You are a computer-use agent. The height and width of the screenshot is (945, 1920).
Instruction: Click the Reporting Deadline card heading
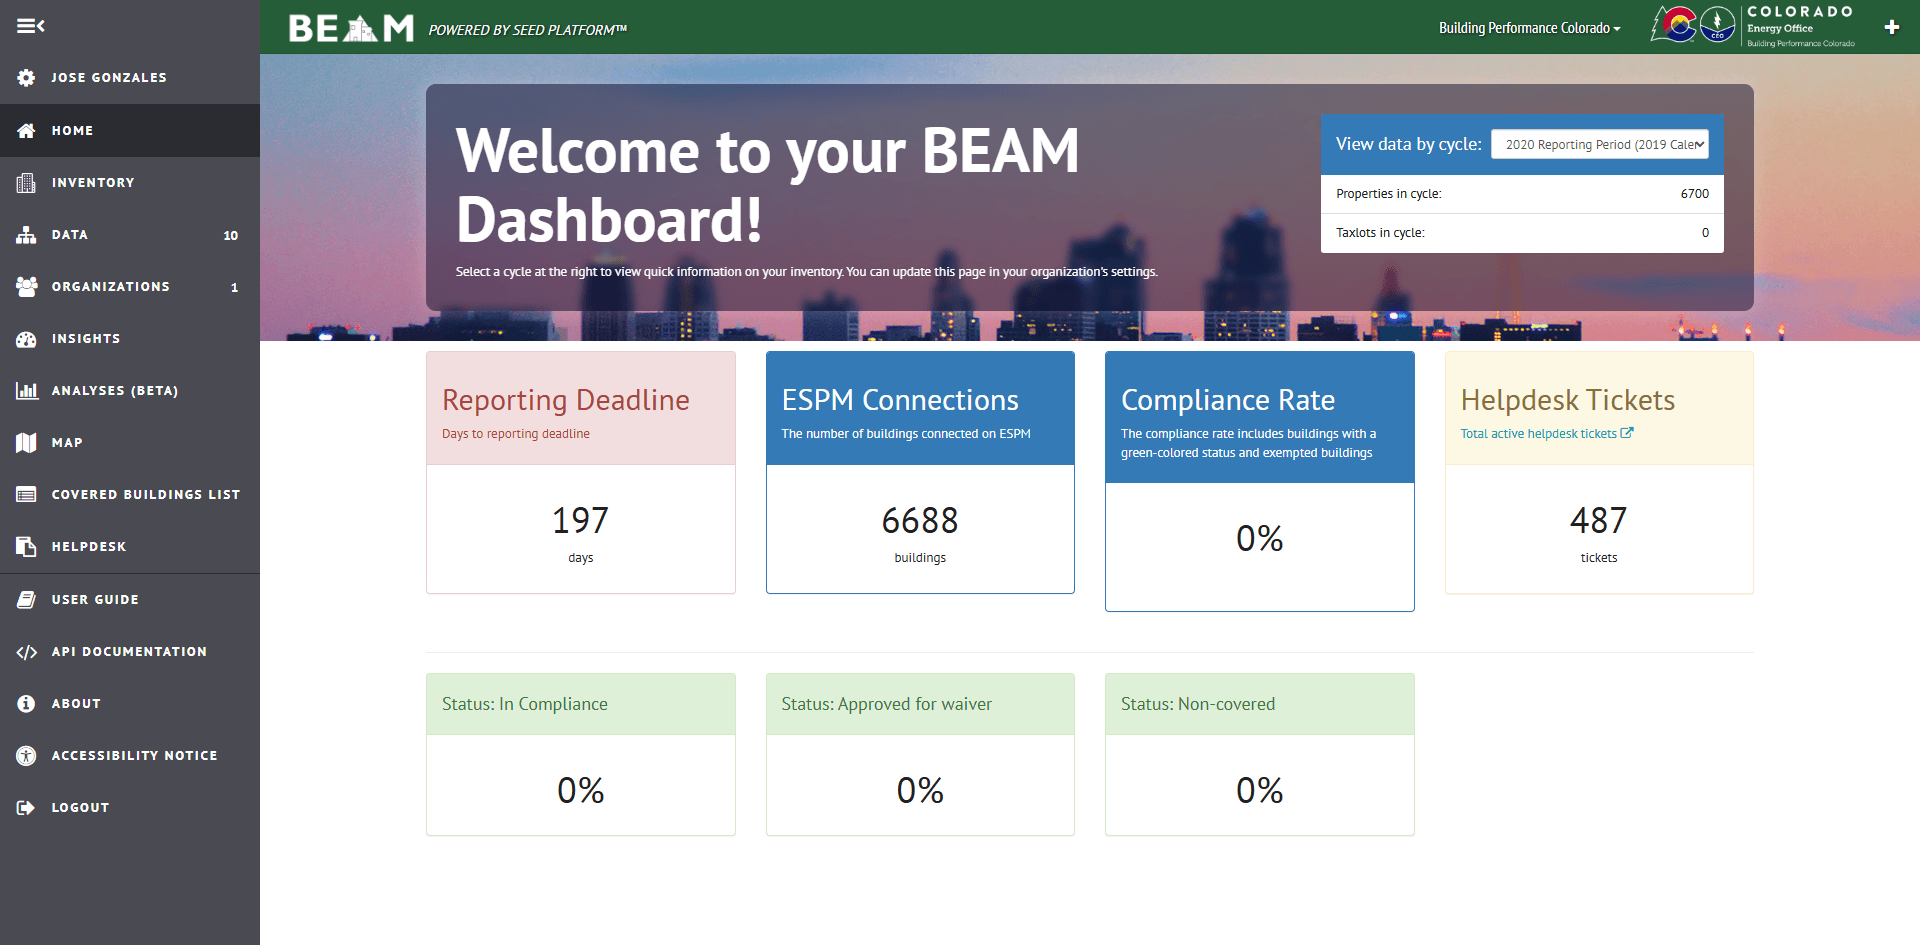tap(566, 400)
